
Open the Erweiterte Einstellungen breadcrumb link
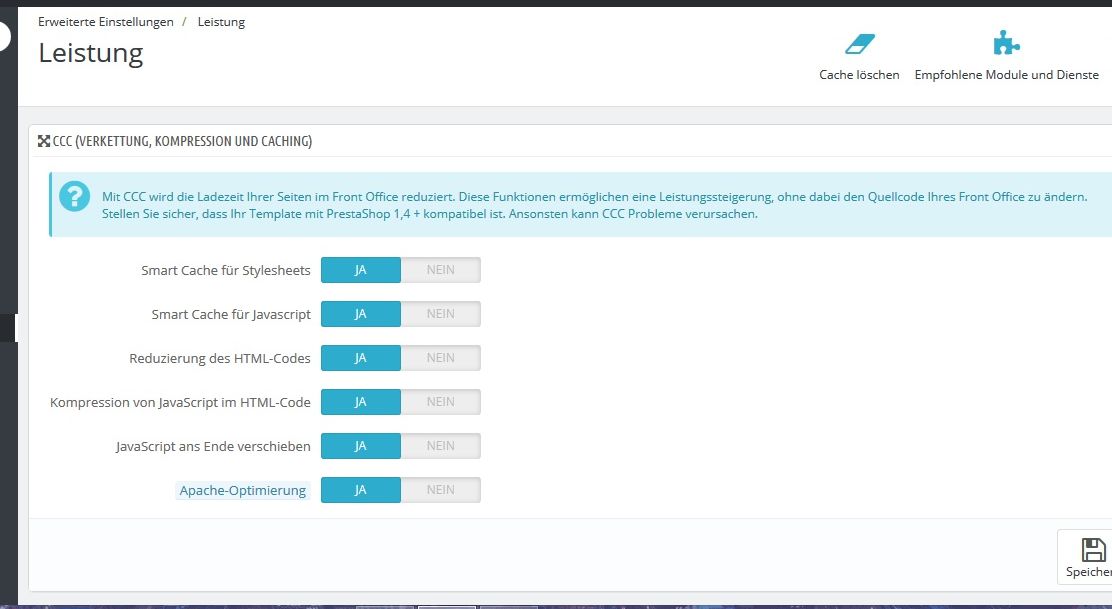106,22
